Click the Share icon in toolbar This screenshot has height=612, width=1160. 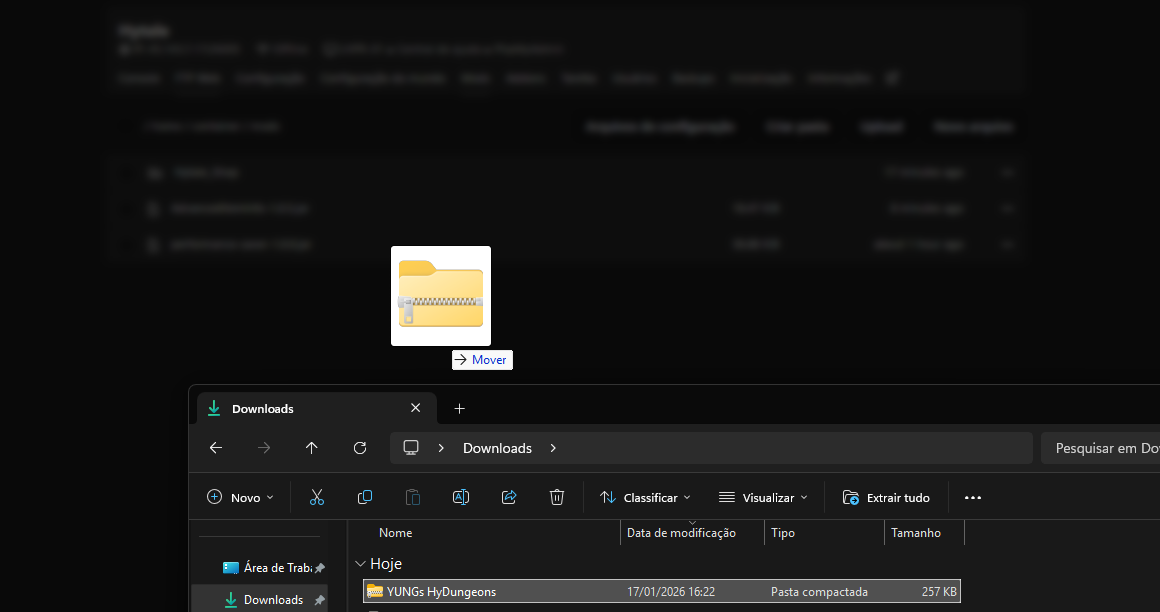pyautogui.click(x=509, y=497)
